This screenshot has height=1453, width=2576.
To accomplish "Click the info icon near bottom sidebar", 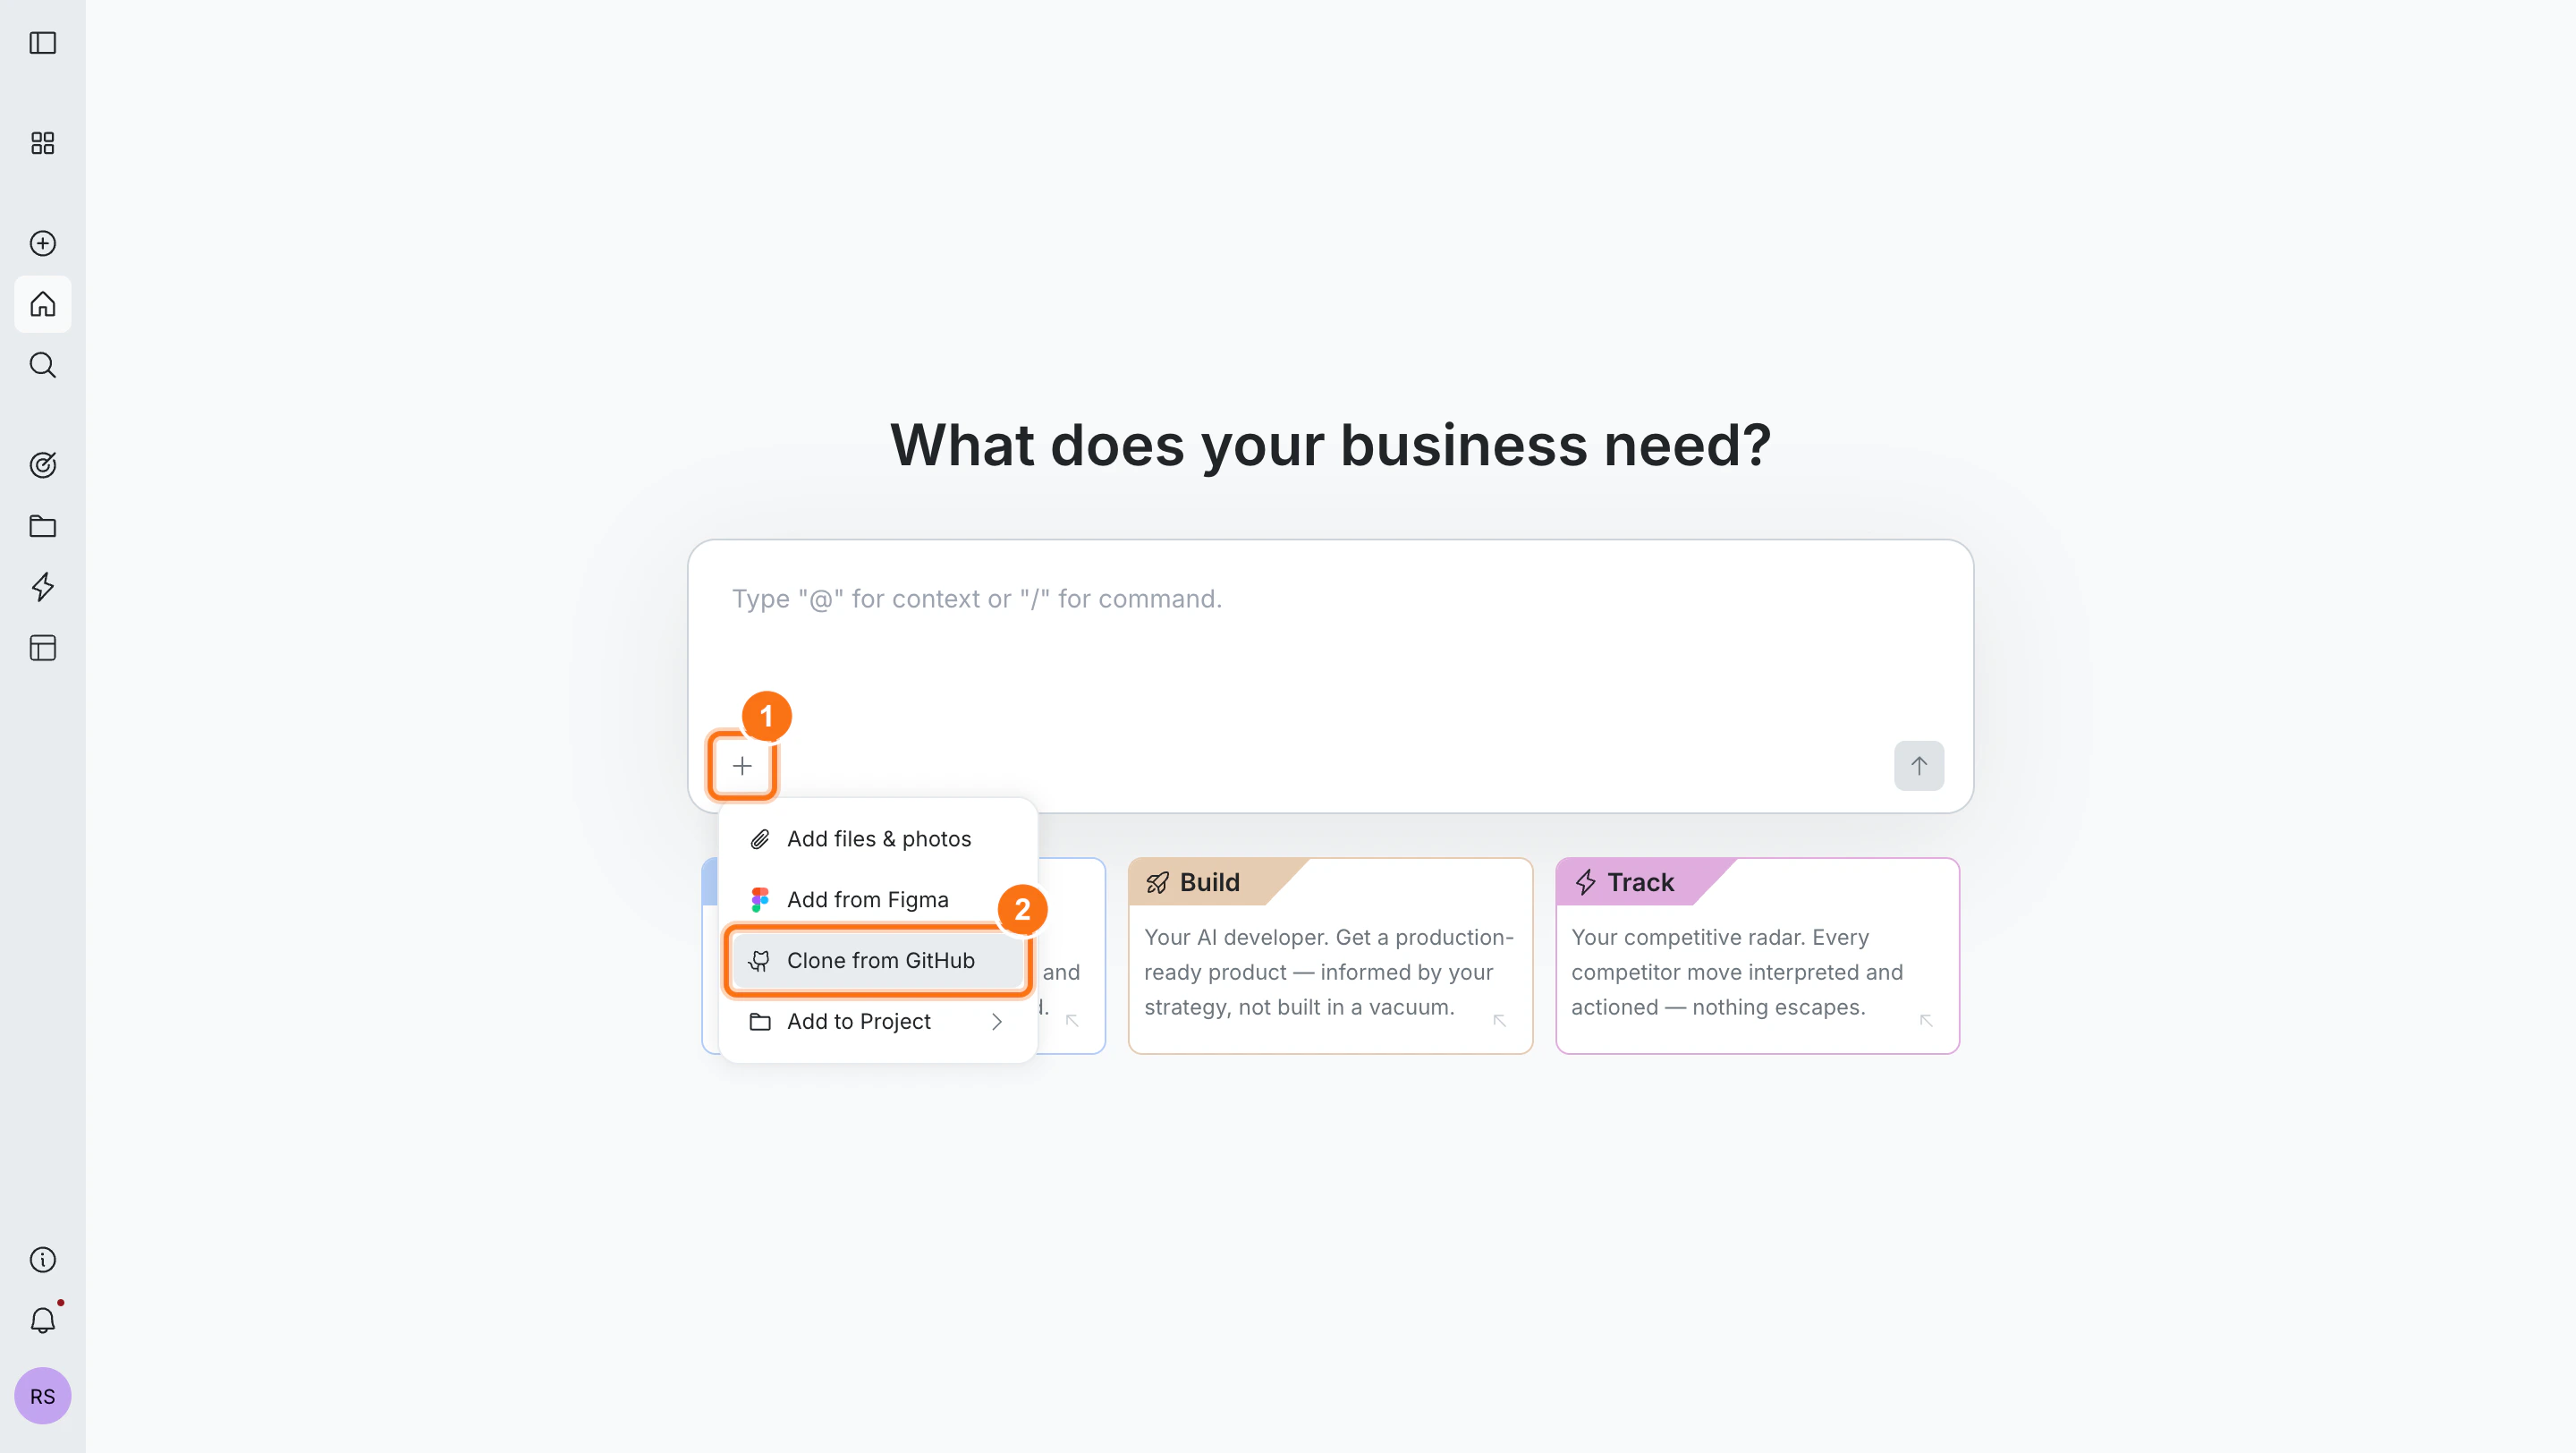I will pos(42,1259).
